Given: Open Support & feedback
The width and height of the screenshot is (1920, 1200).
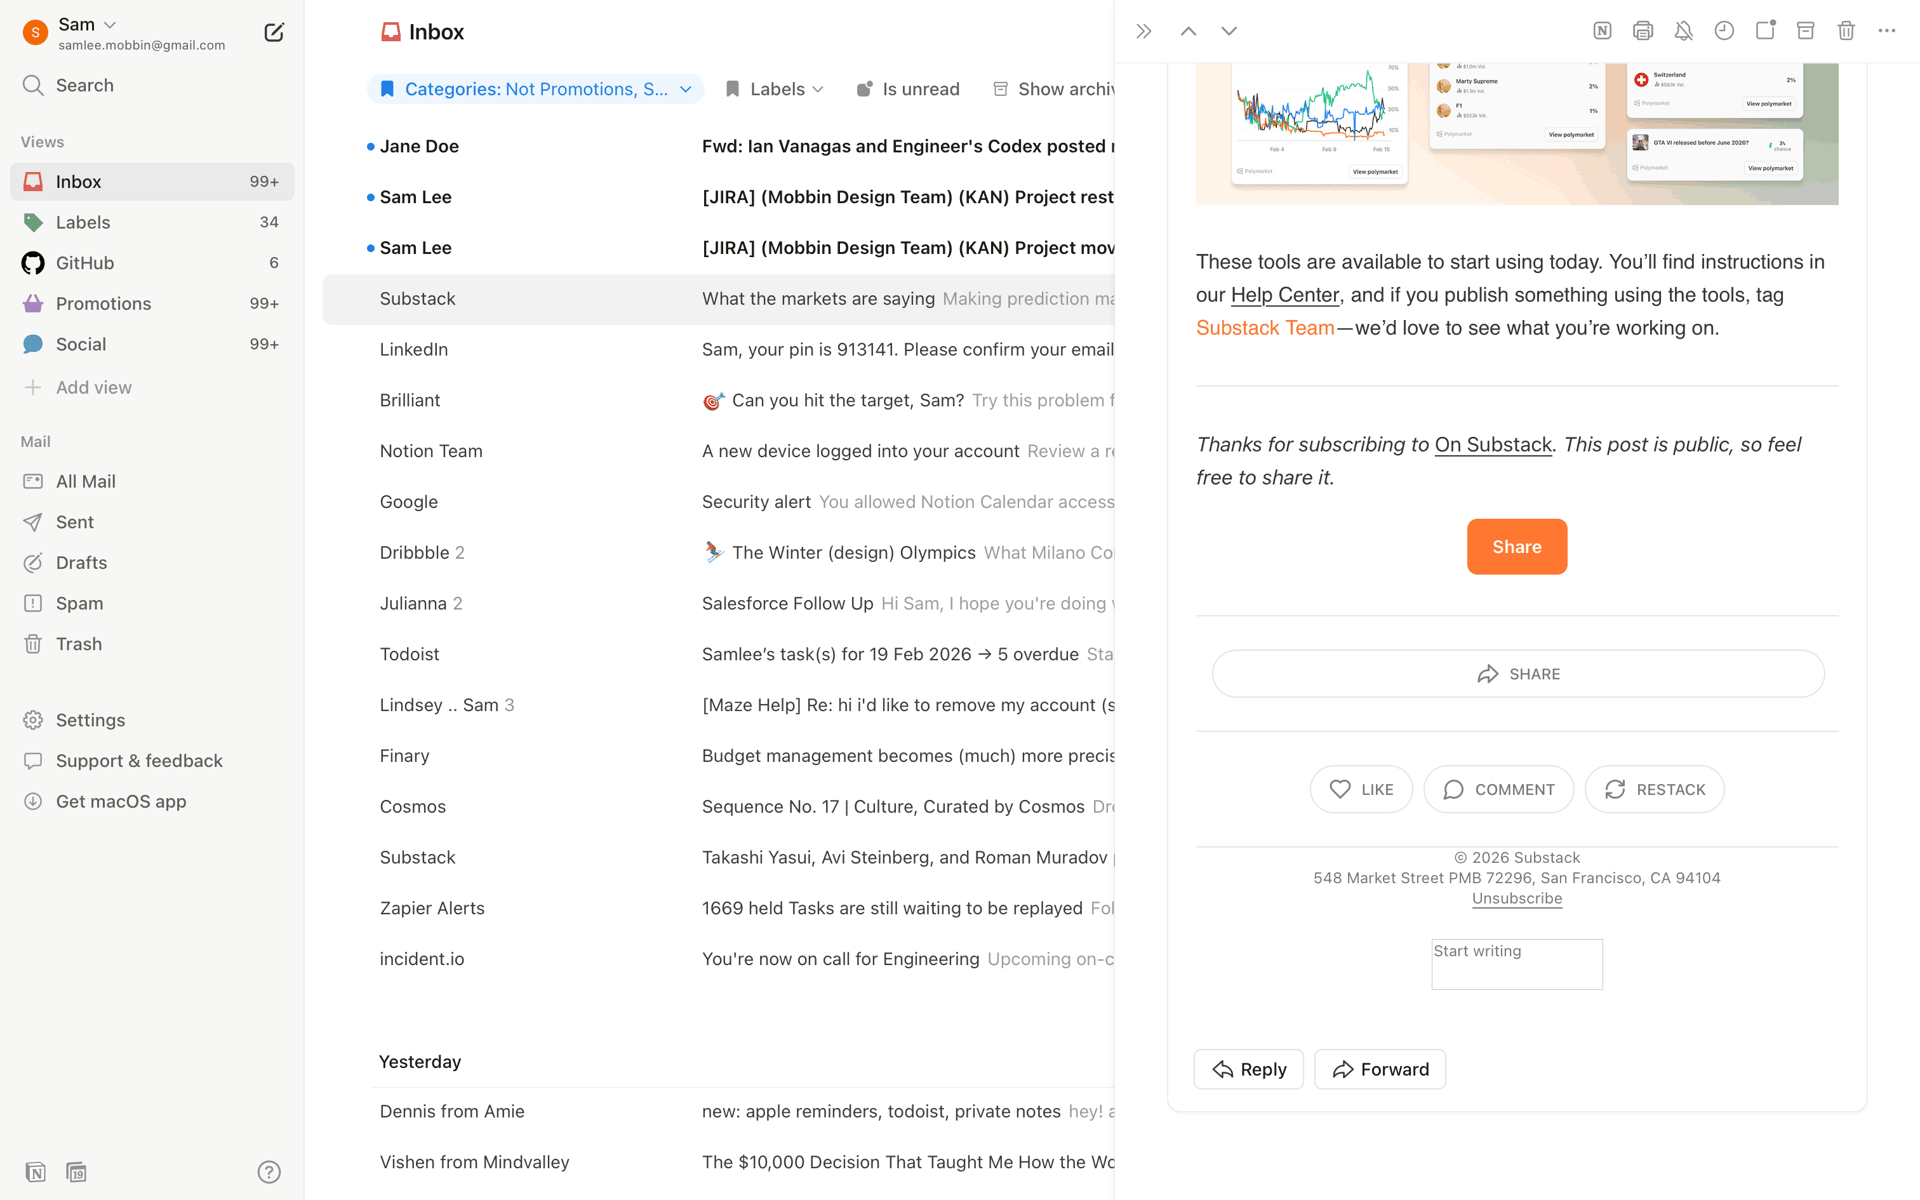Looking at the screenshot, I should (x=152, y=761).
